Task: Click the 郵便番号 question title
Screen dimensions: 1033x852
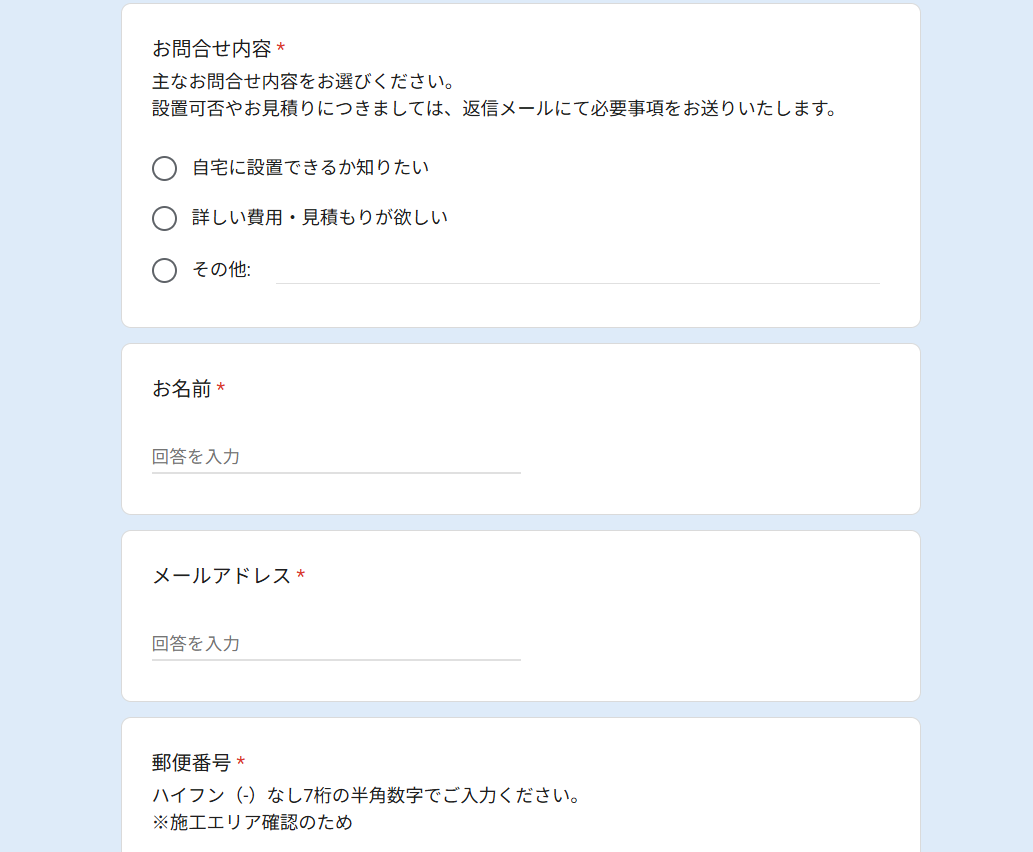Action: 191,763
